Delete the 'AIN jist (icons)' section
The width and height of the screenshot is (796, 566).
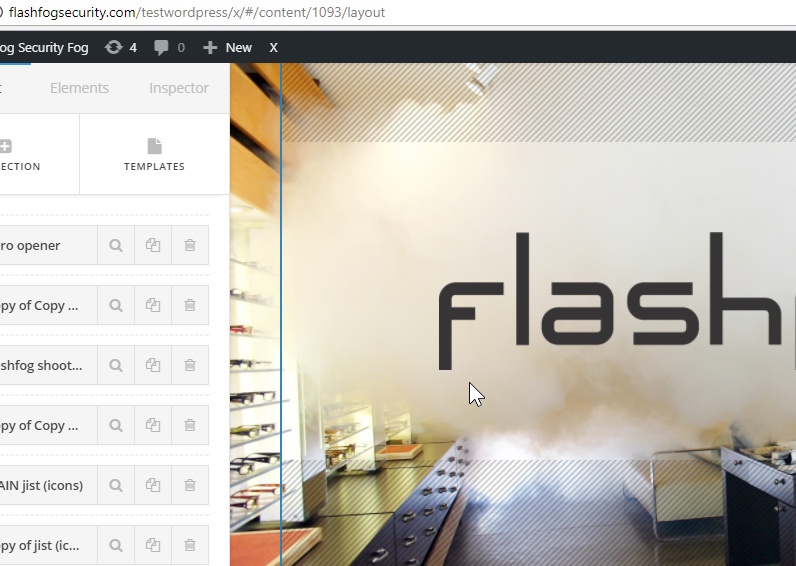(190, 485)
